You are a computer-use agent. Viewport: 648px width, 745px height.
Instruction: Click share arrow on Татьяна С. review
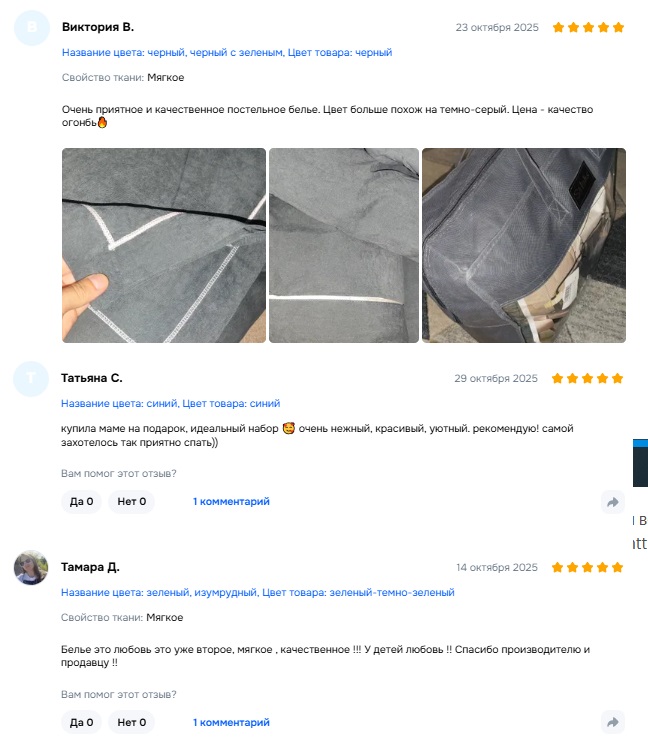(612, 502)
